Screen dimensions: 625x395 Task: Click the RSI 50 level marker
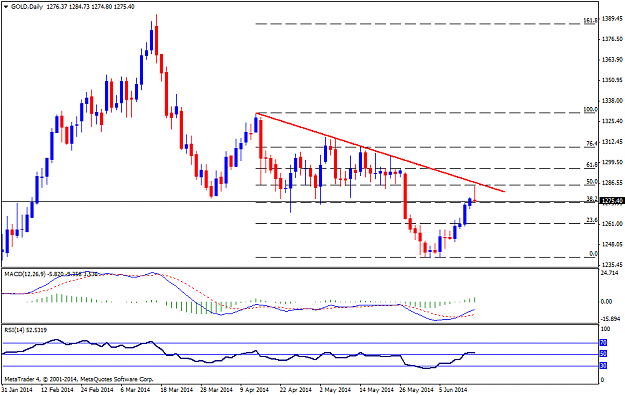603,354
